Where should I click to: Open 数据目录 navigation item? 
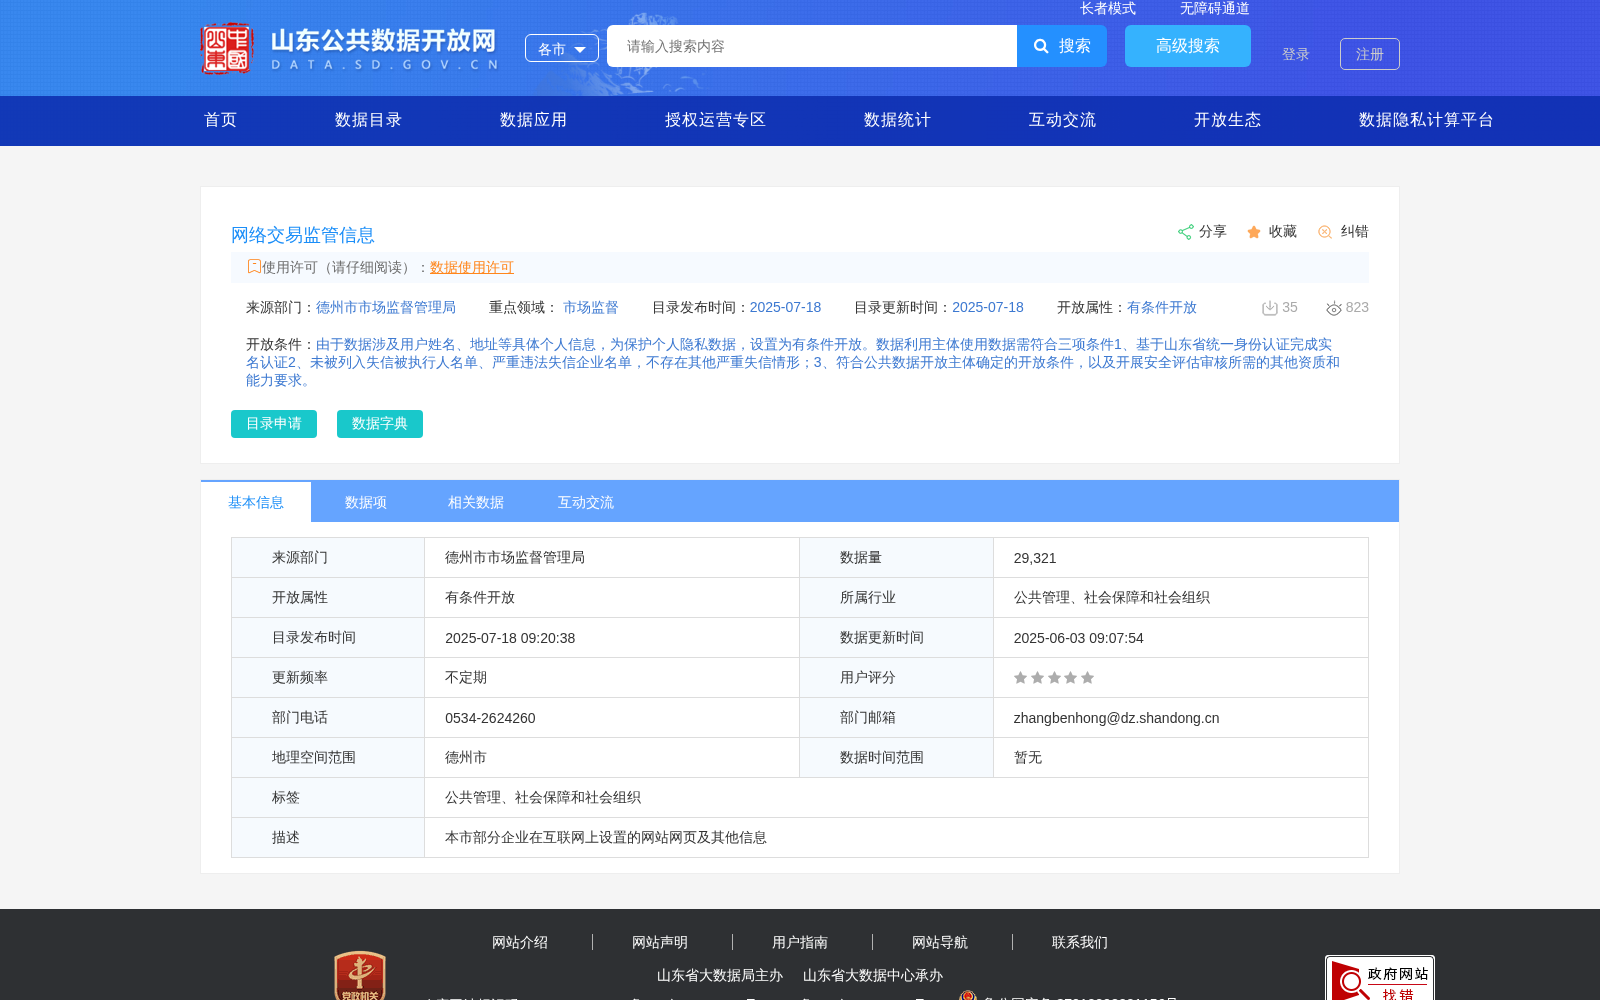[x=368, y=120]
